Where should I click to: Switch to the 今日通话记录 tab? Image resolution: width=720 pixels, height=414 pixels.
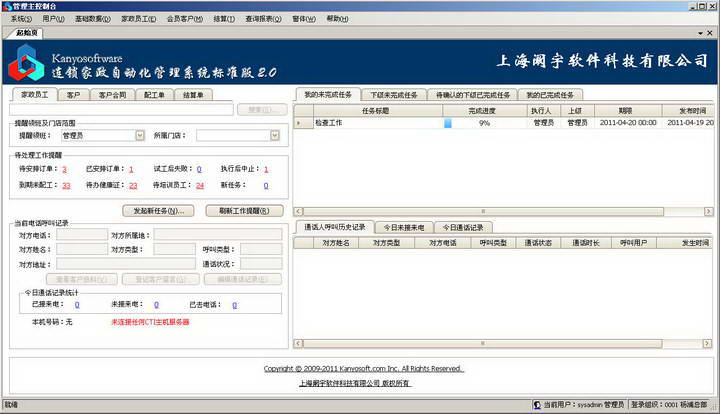click(x=463, y=228)
